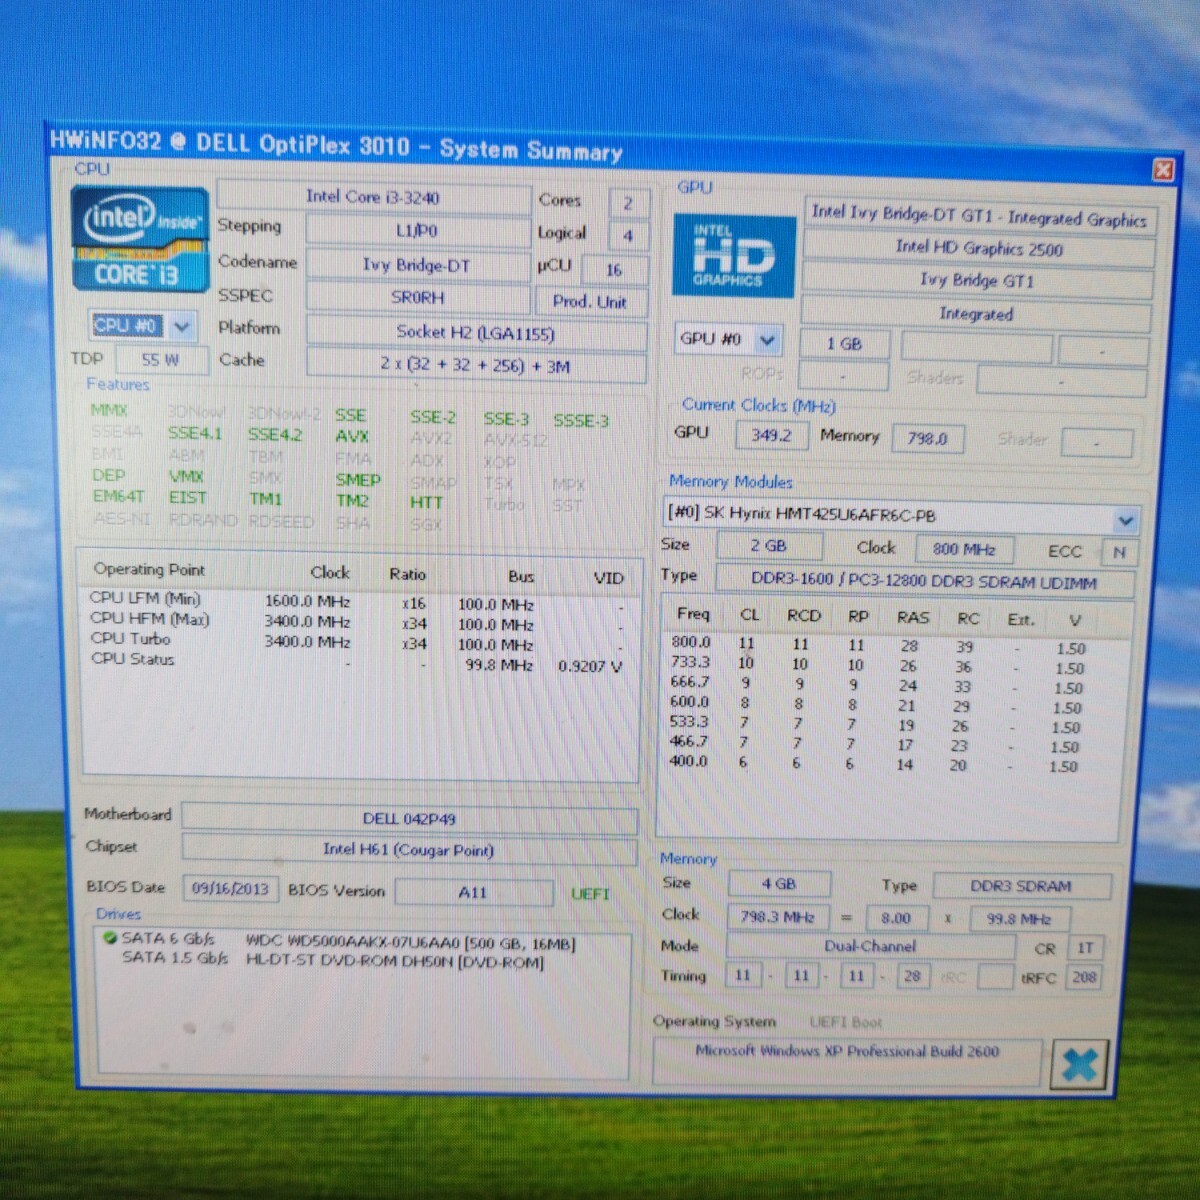Click the Integrated GPU type field
This screenshot has height=1200, width=1200.
click(x=976, y=314)
